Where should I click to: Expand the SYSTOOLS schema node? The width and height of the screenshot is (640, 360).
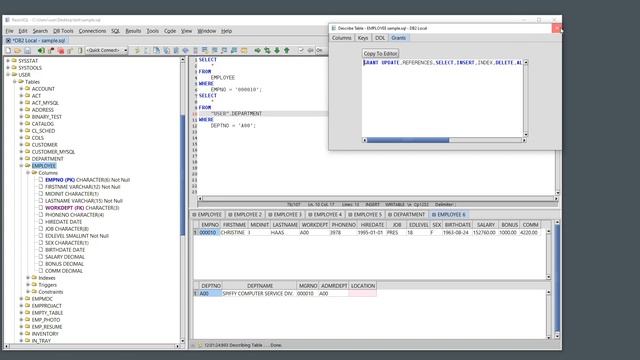(x=8, y=68)
